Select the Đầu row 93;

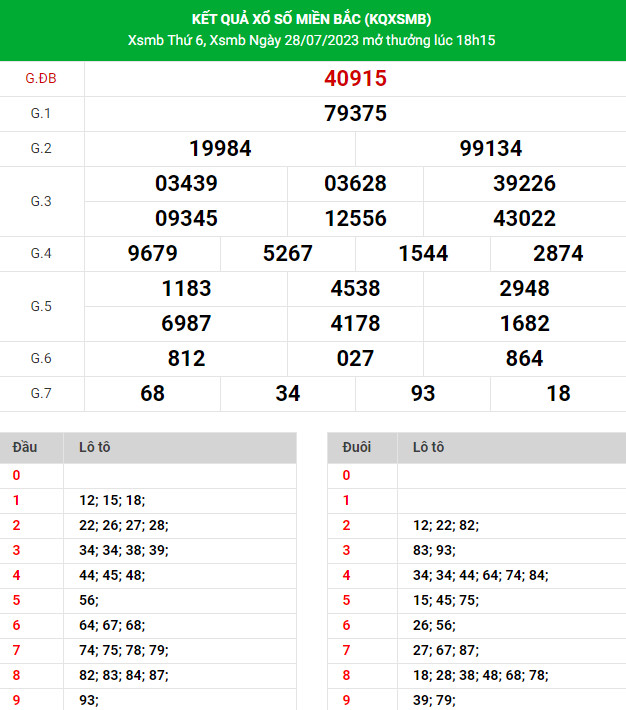148,700
